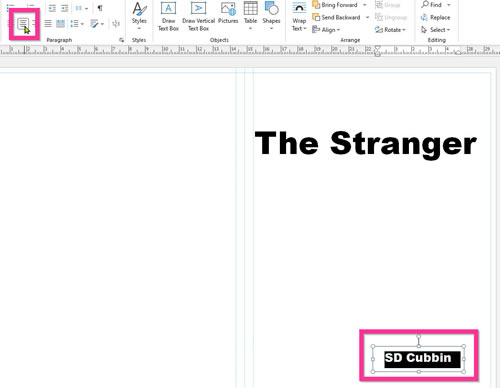Viewport: 500px width, 388px height.
Task: Open the Styles gallery
Action: pos(139,16)
